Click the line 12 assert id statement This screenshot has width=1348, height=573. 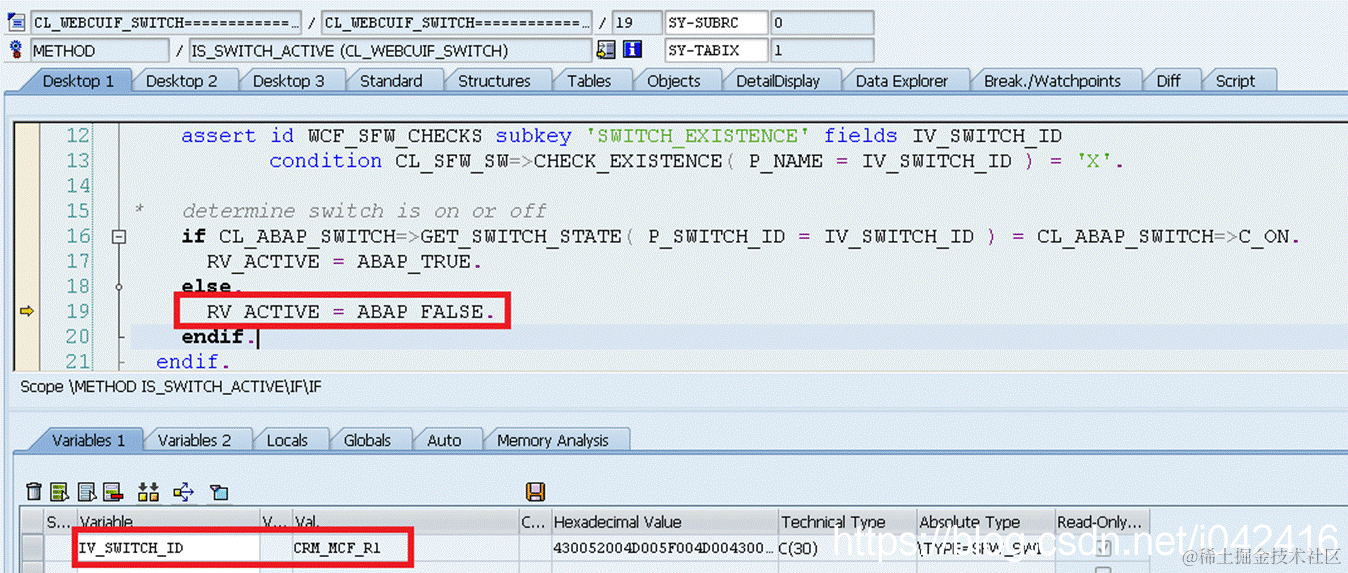pyautogui.click(x=621, y=136)
